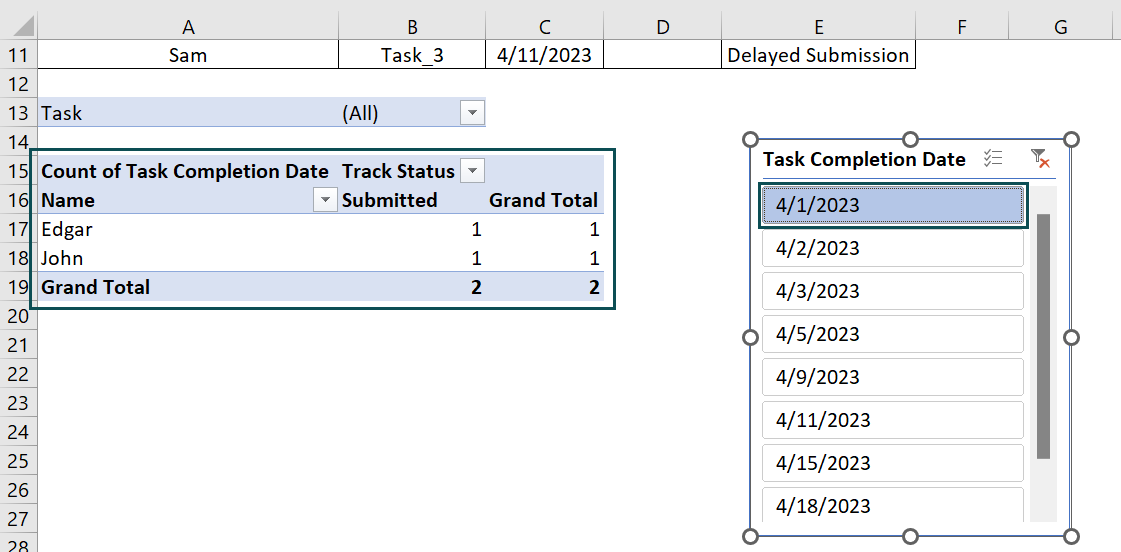Filter by 4/15/2023 in the slicer
The image size is (1121, 552).
point(893,463)
